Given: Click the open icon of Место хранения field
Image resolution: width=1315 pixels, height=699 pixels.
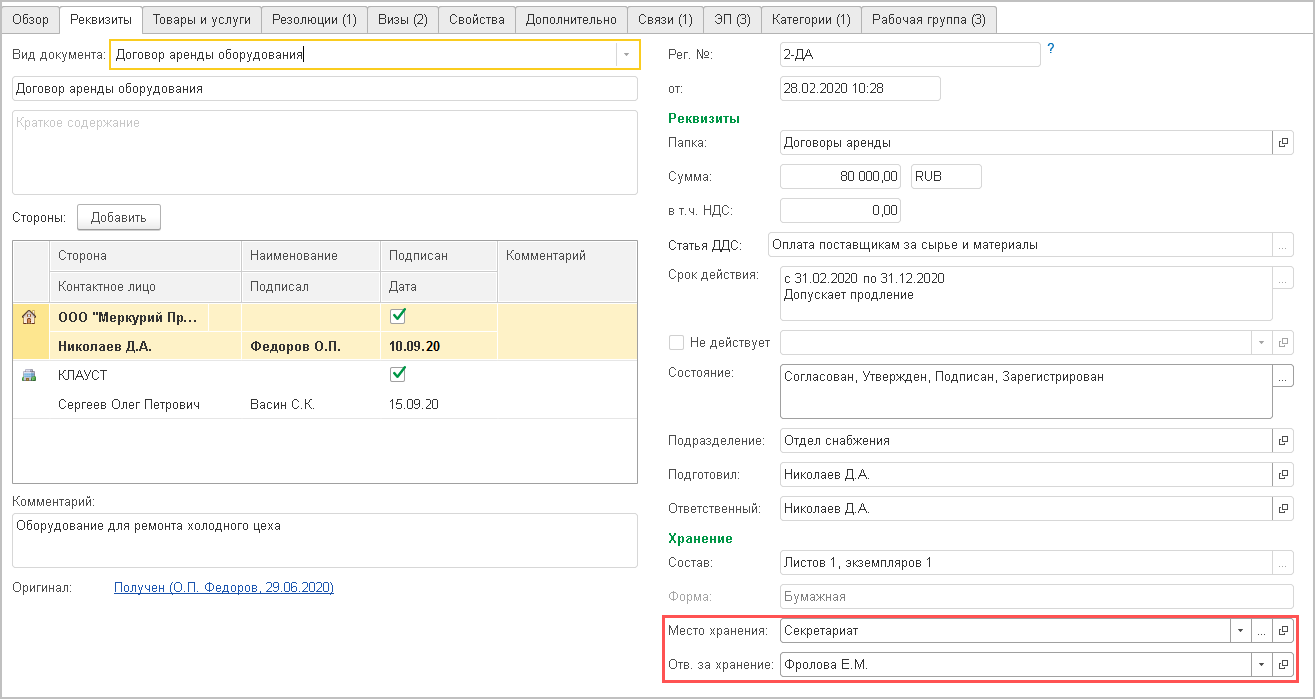Looking at the screenshot, I should [1284, 631].
